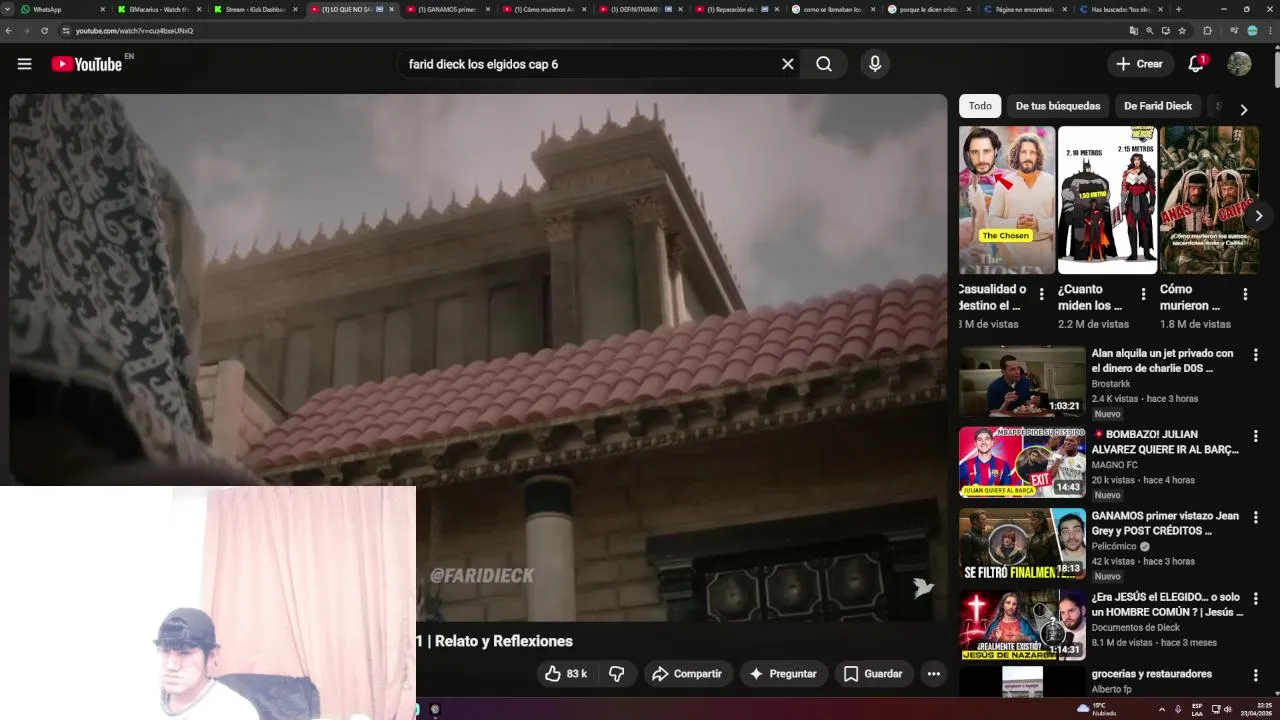Go to the YouTube home logo
Image resolution: width=1280 pixels, height=720 pixels.
(x=87, y=64)
